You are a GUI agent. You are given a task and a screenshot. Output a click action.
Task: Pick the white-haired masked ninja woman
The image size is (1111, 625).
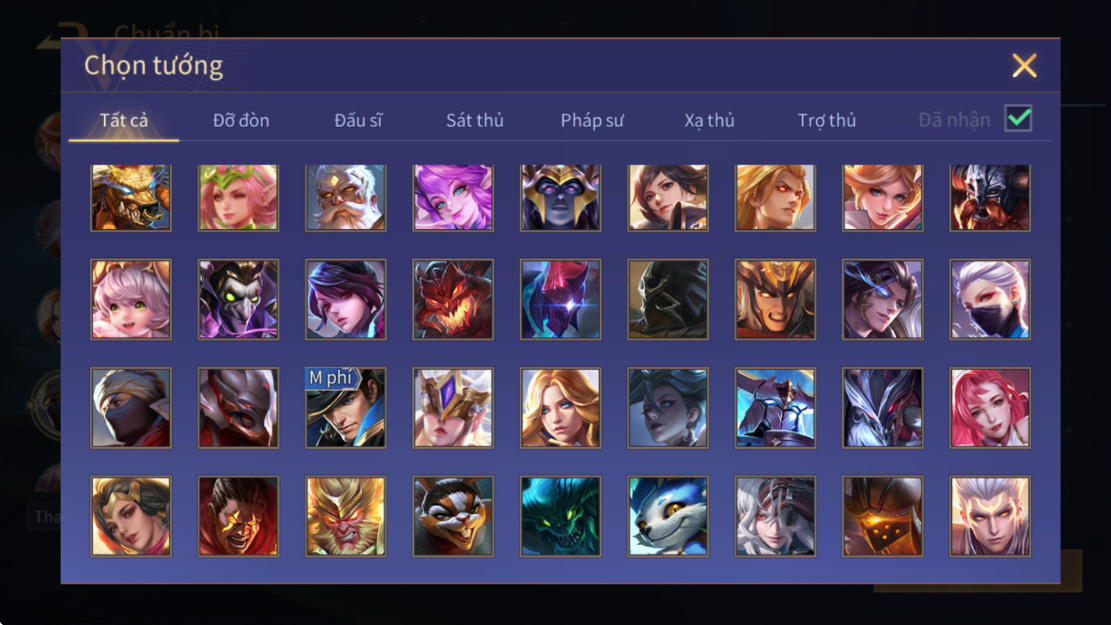(991, 299)
